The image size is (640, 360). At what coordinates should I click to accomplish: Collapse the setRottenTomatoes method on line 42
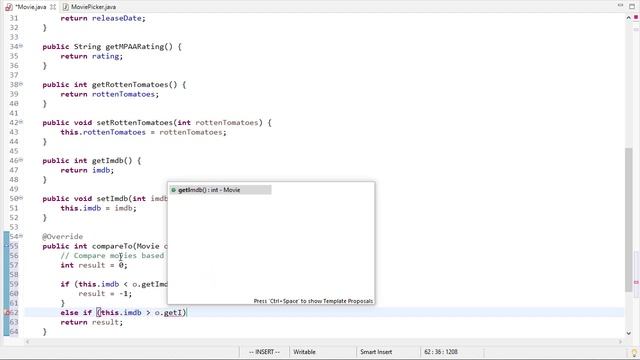click(x=21, y=122)
